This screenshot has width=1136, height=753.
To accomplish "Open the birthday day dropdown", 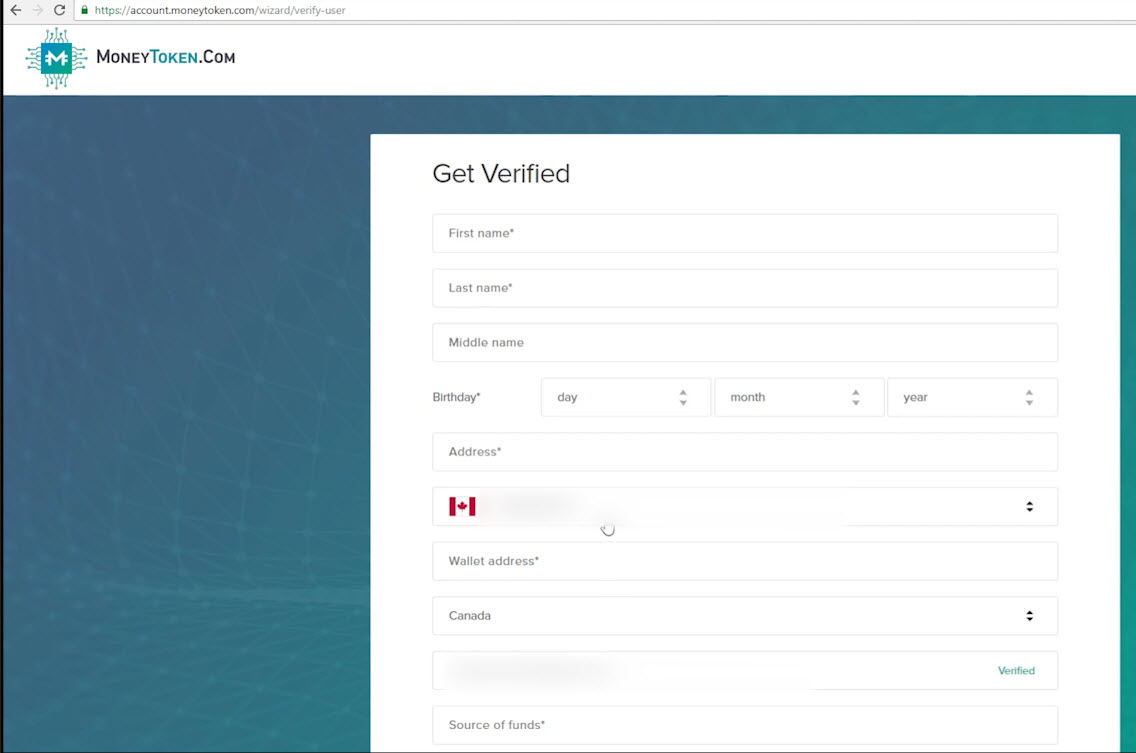I will [x=625, y=397].
